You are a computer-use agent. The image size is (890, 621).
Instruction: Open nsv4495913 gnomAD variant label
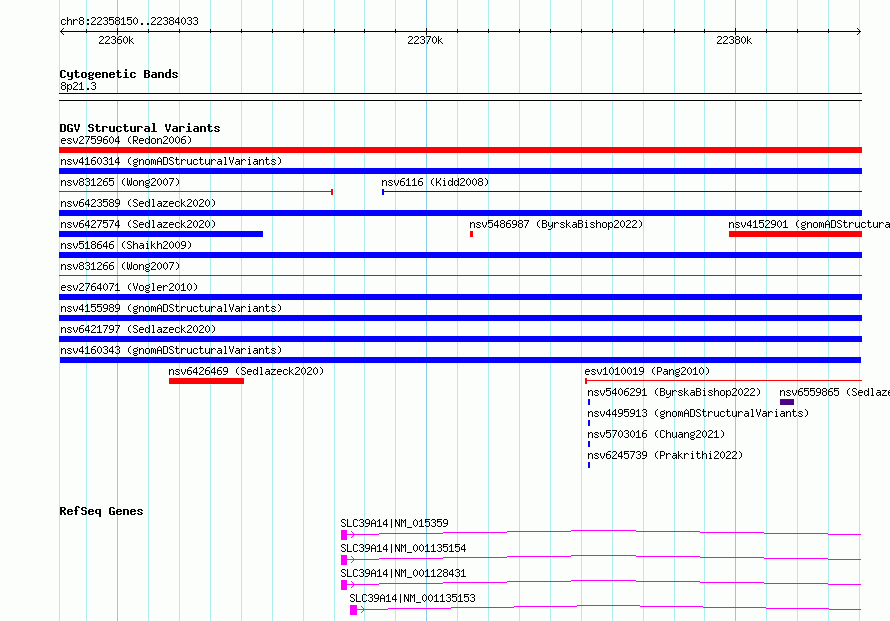click(698, 413)
